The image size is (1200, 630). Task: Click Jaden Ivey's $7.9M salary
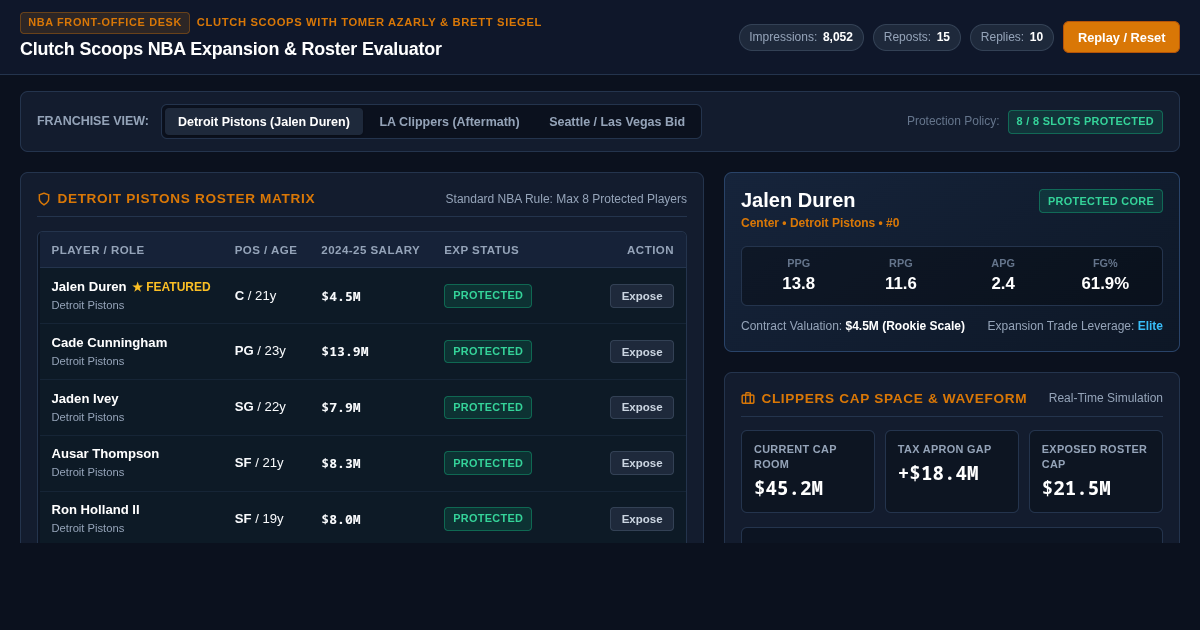[x=341, y=407]
